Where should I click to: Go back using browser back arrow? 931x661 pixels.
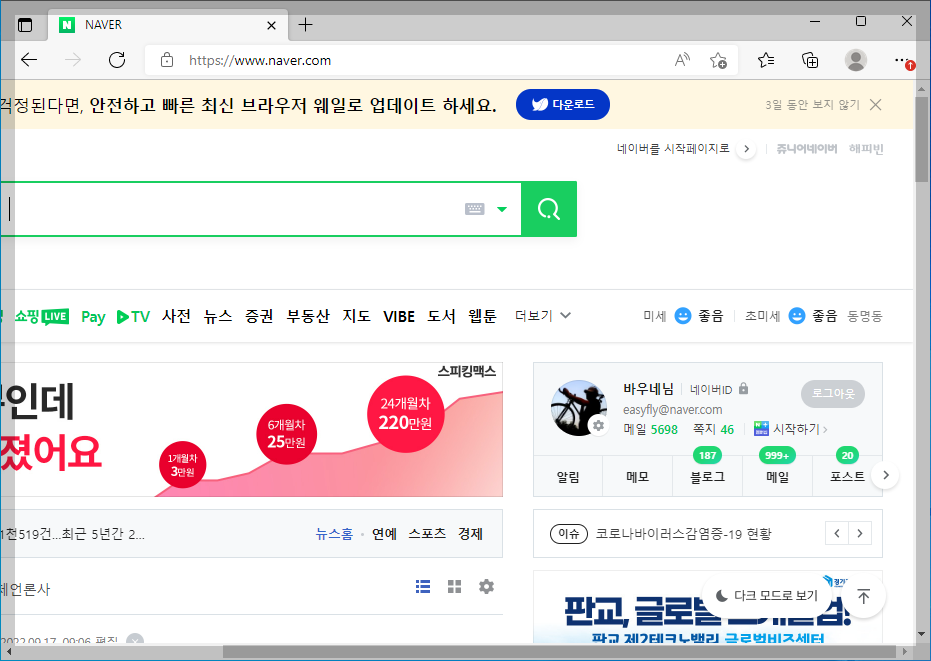coord(29,60)
